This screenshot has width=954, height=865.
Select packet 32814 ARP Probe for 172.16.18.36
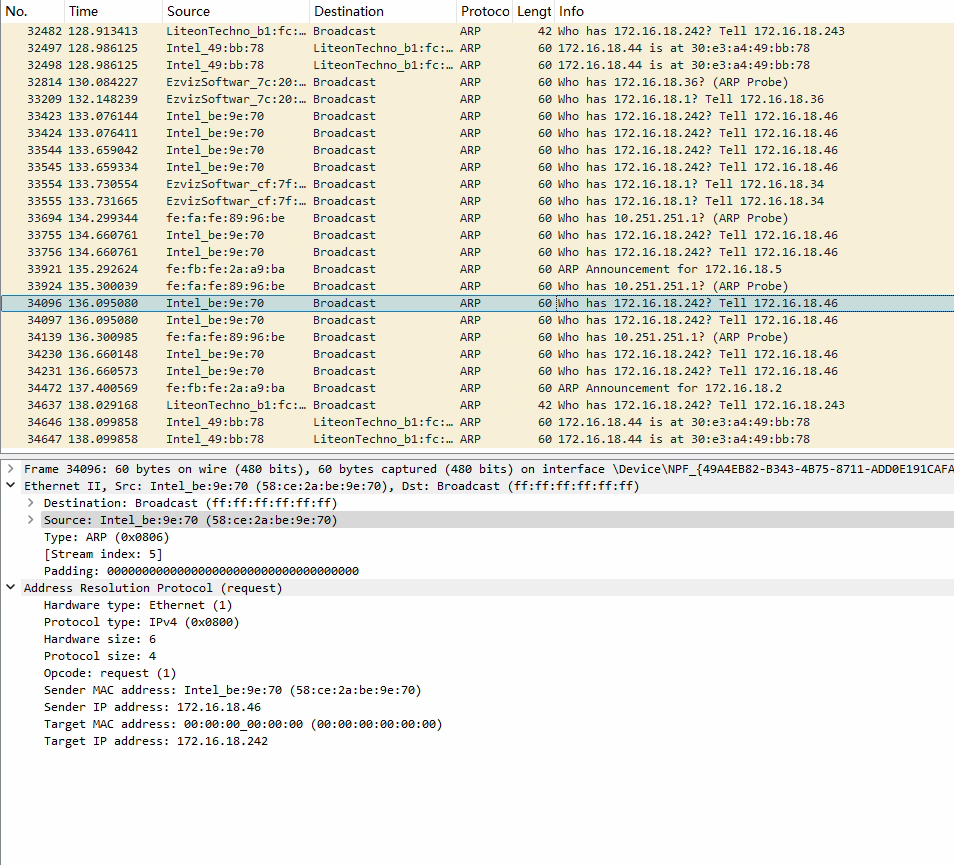(x=477, y=82)
